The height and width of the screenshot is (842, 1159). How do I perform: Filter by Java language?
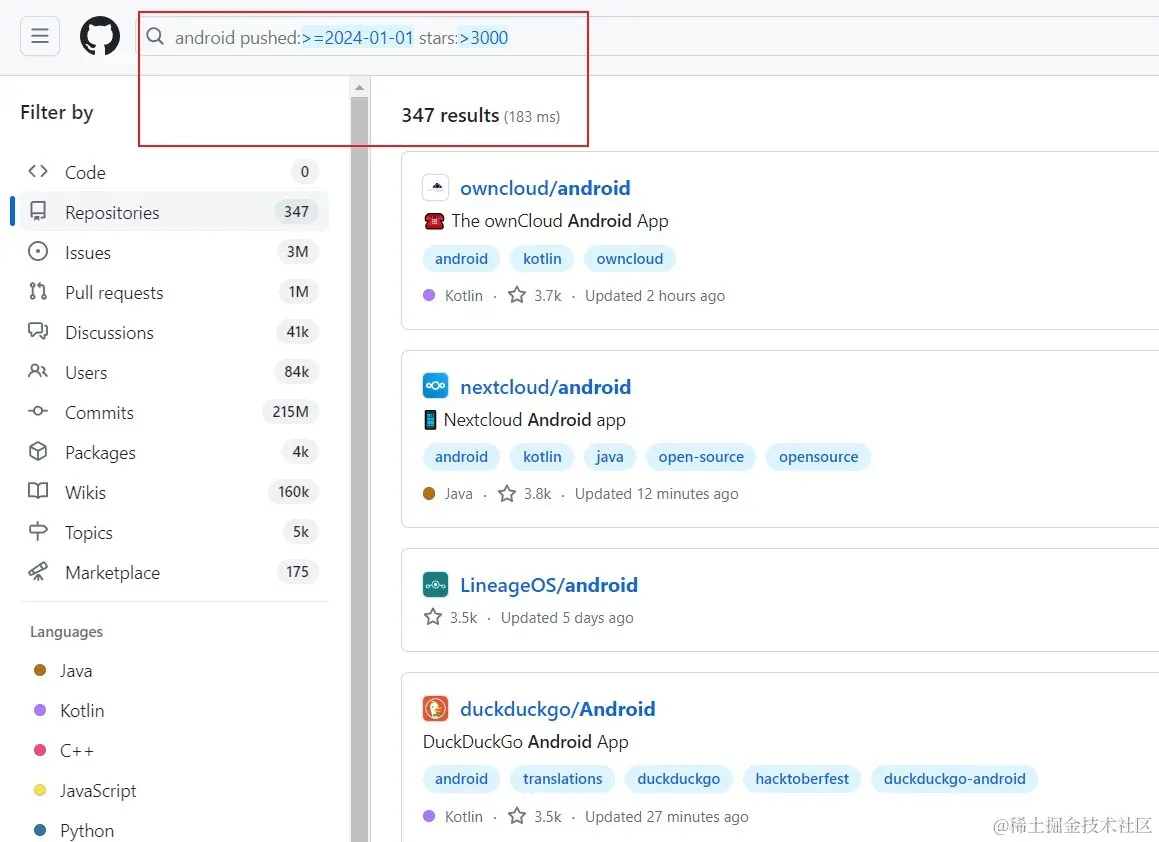pyautogui.click(x=75, y=670)
